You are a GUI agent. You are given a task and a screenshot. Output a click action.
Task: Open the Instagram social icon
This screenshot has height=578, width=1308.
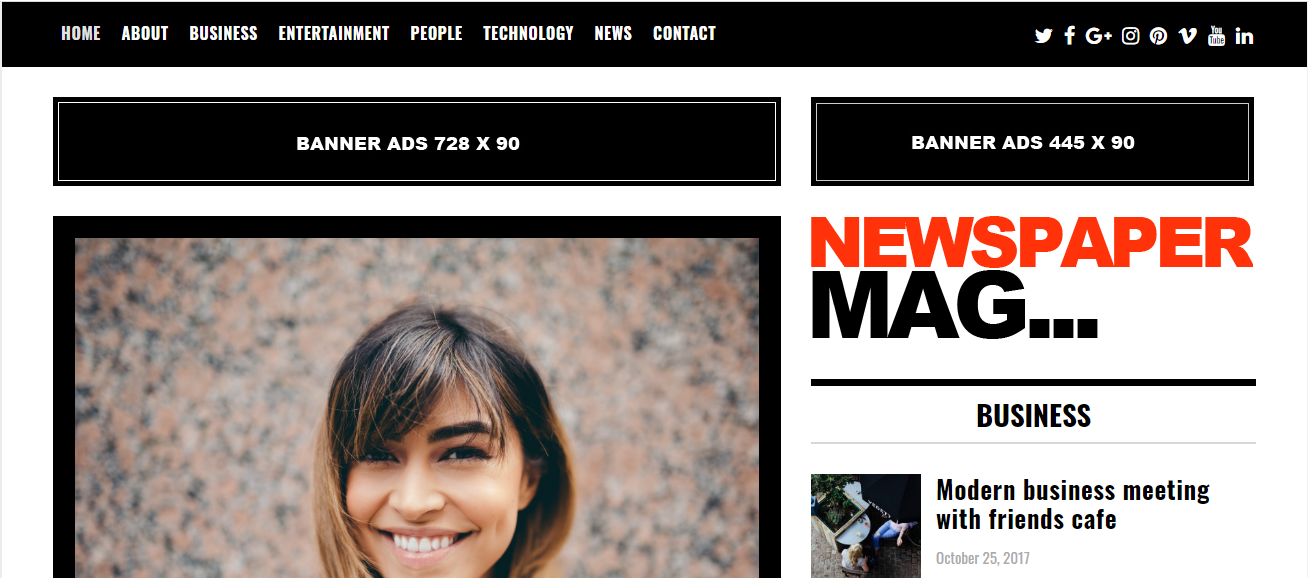point(1130,36)
